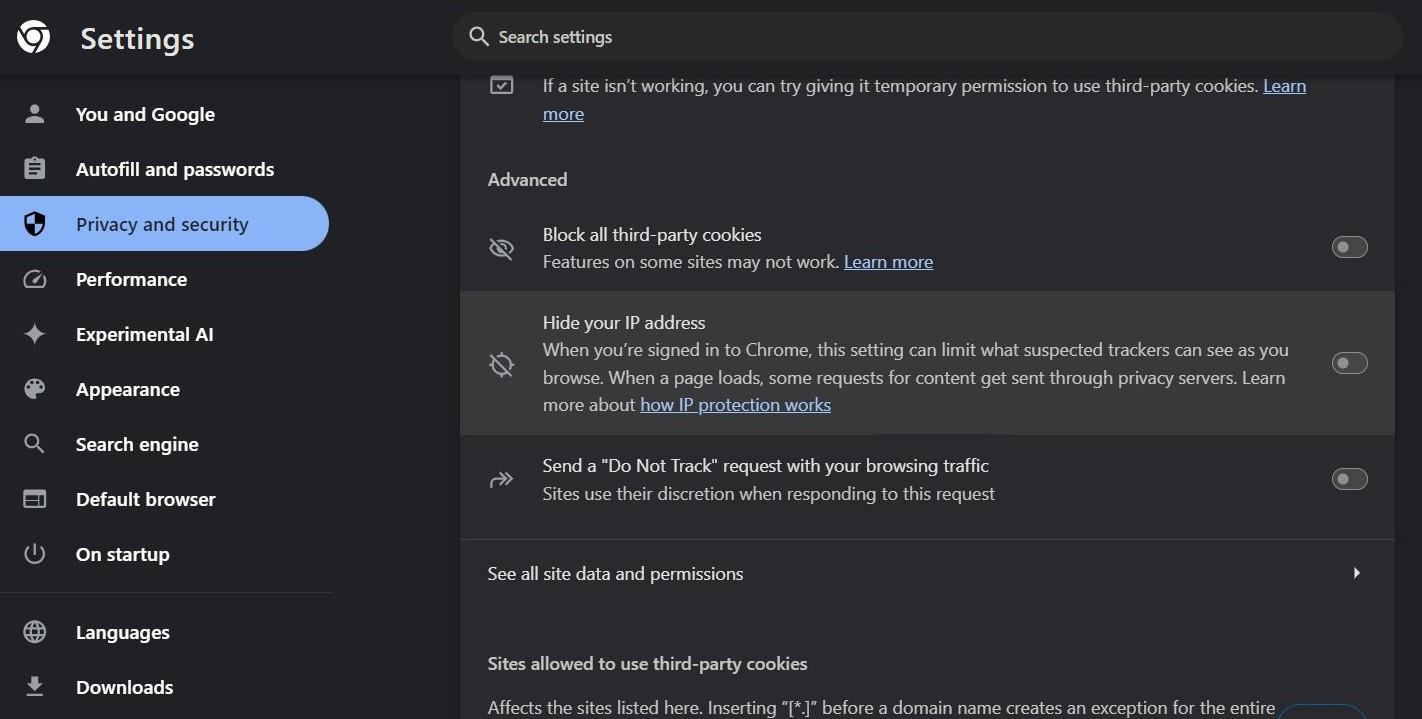This screenshot has width=1422, height=719.
Task: Expand See all site data and permissions arrow
Action: coord(1357,573)
